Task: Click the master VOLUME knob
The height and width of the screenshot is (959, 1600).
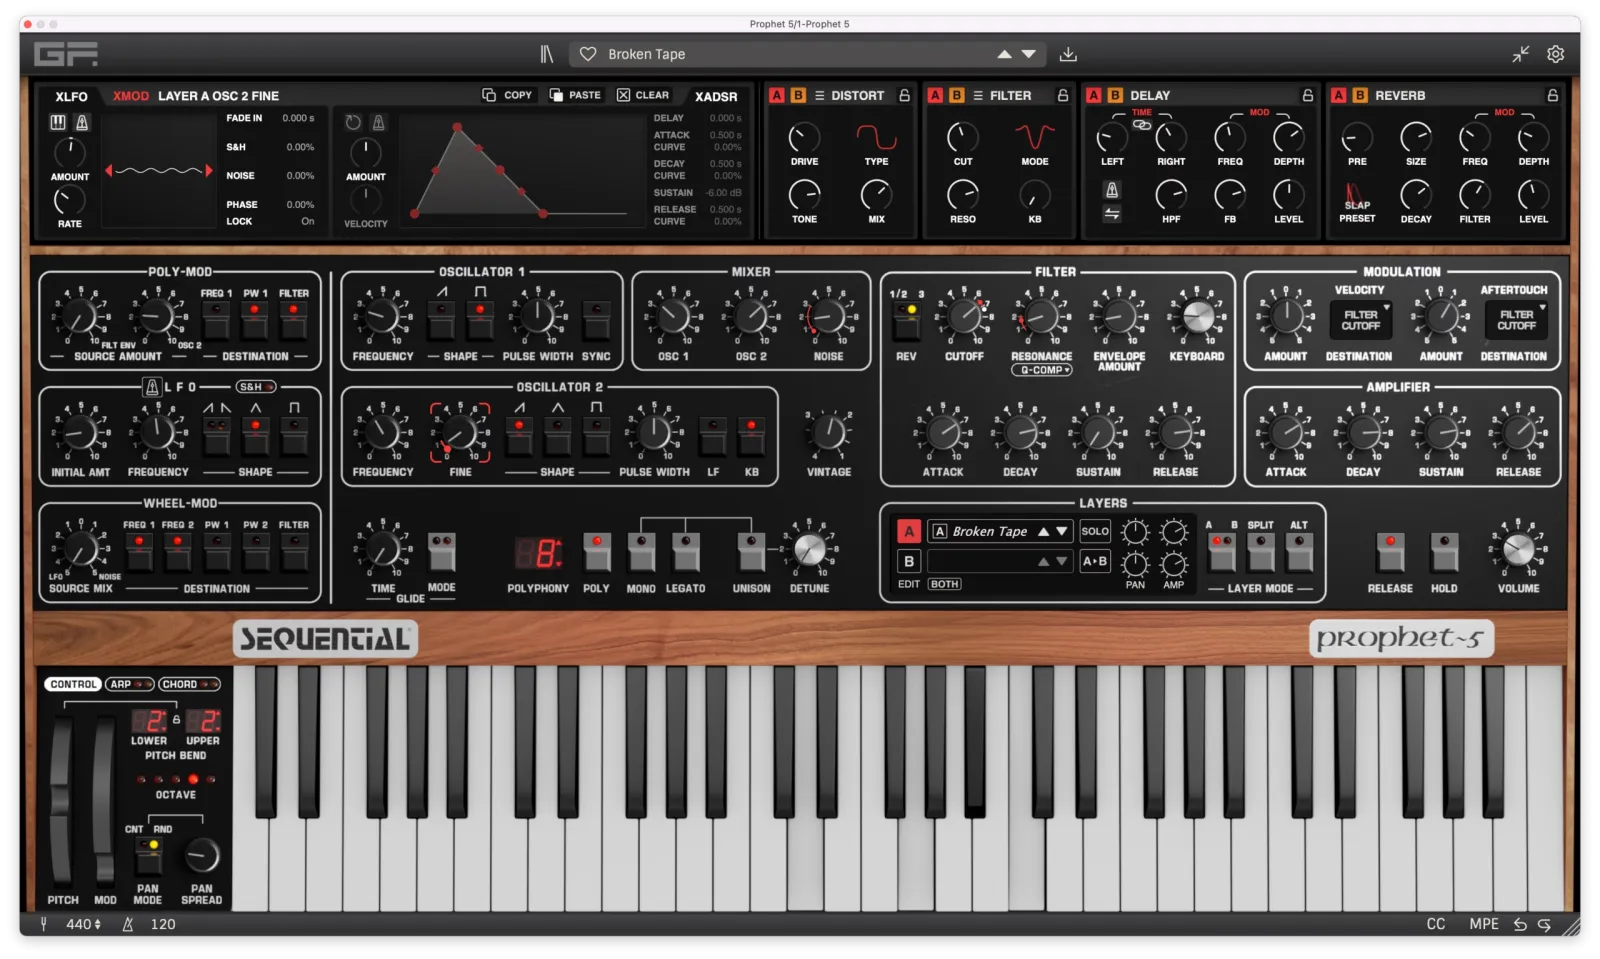Action: 1518,549
